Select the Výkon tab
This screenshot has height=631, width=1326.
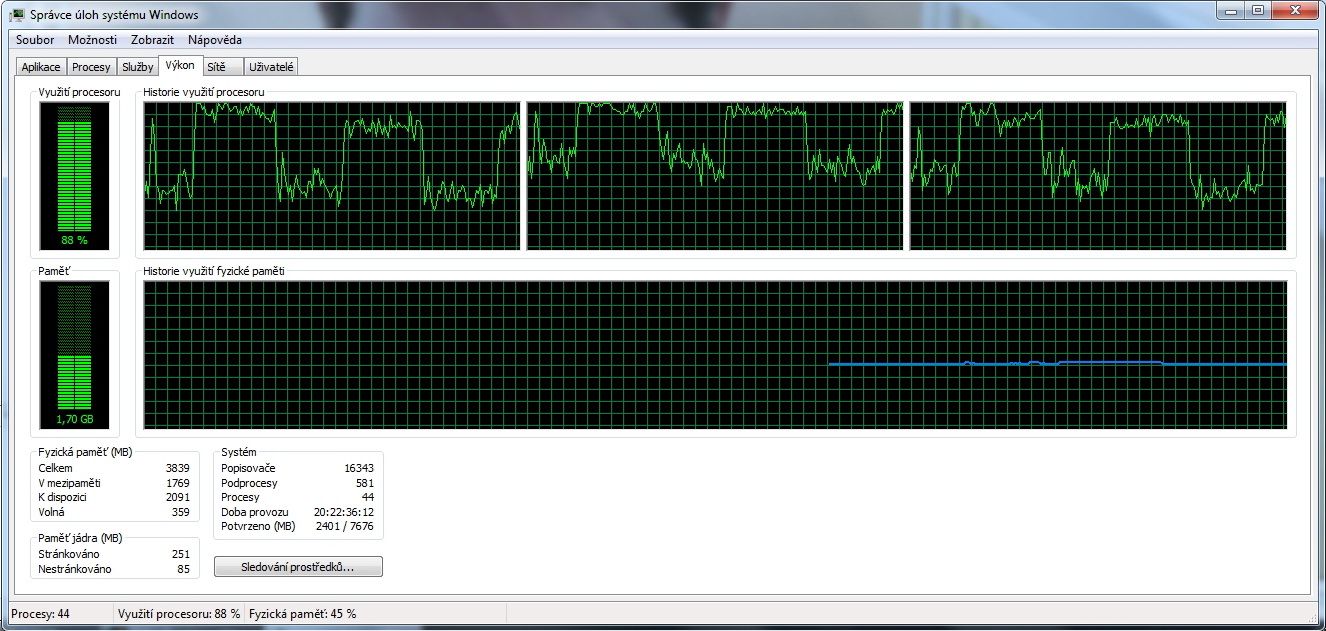click(x=180, y=66)
